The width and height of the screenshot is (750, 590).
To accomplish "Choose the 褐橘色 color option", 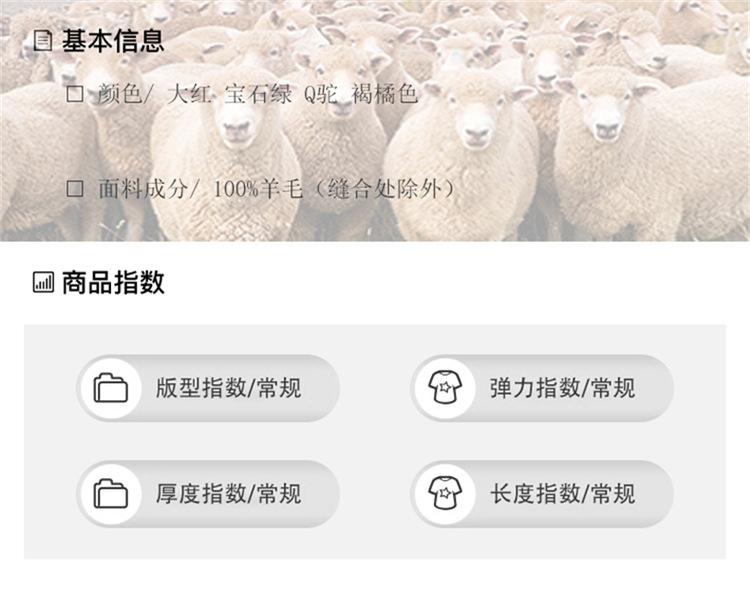I will pos(385,94).
